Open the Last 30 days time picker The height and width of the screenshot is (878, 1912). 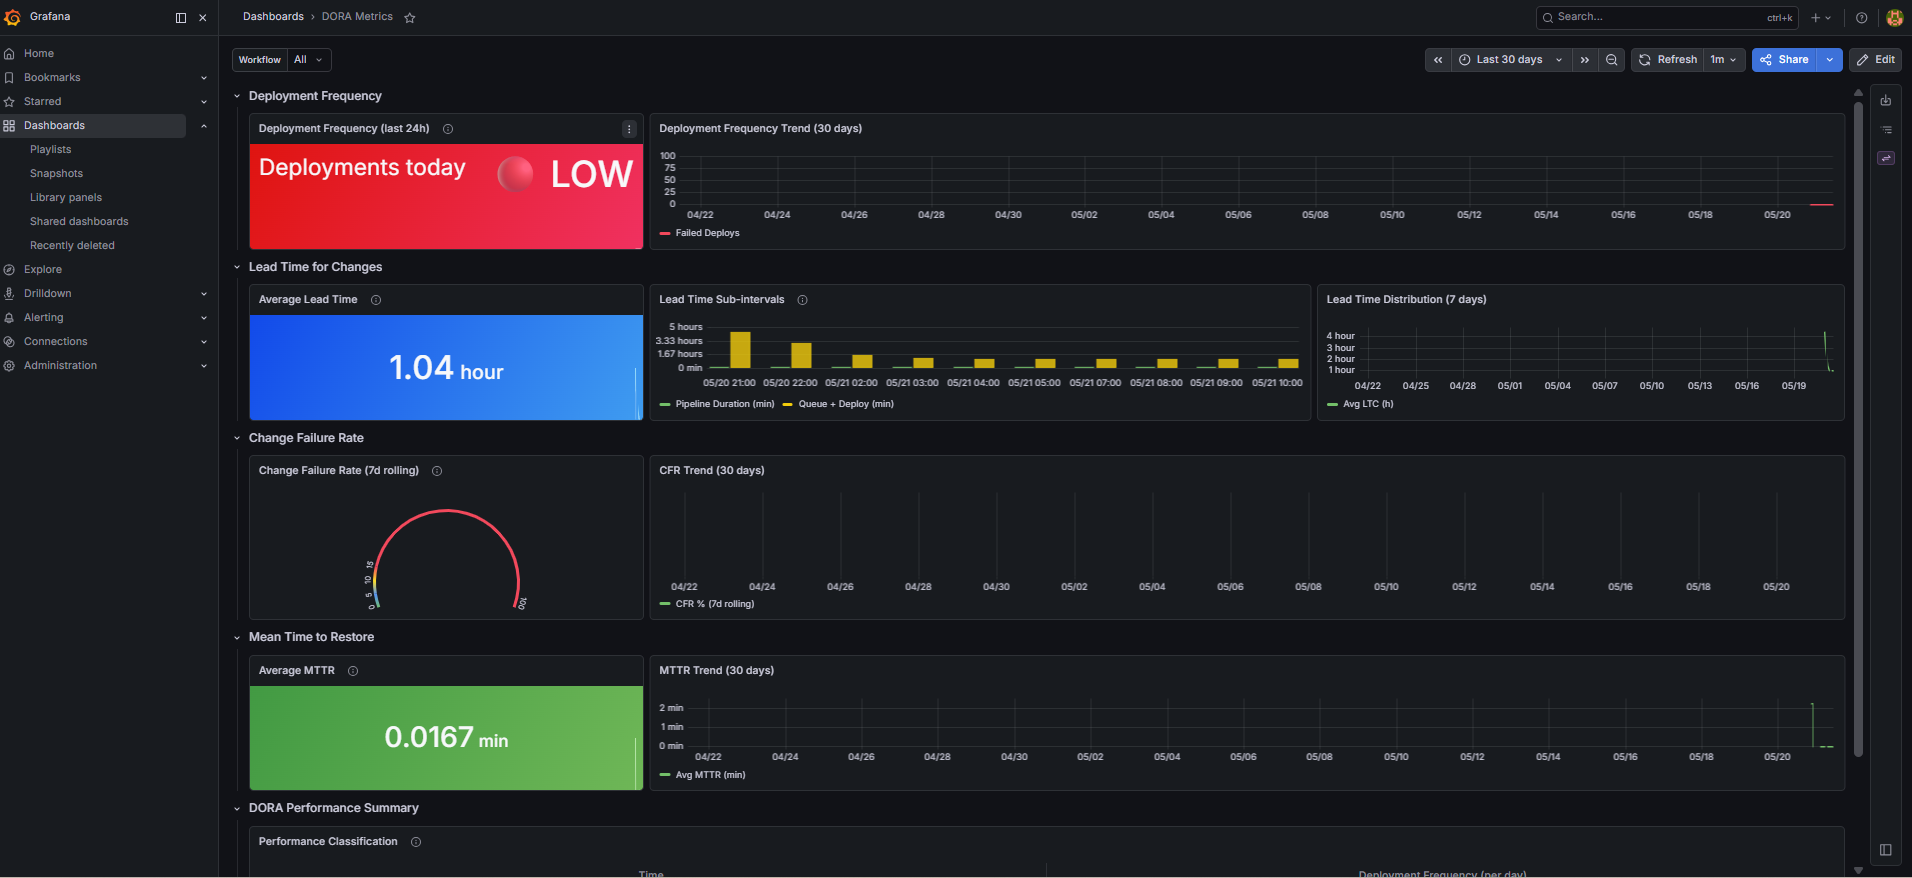1510,60
